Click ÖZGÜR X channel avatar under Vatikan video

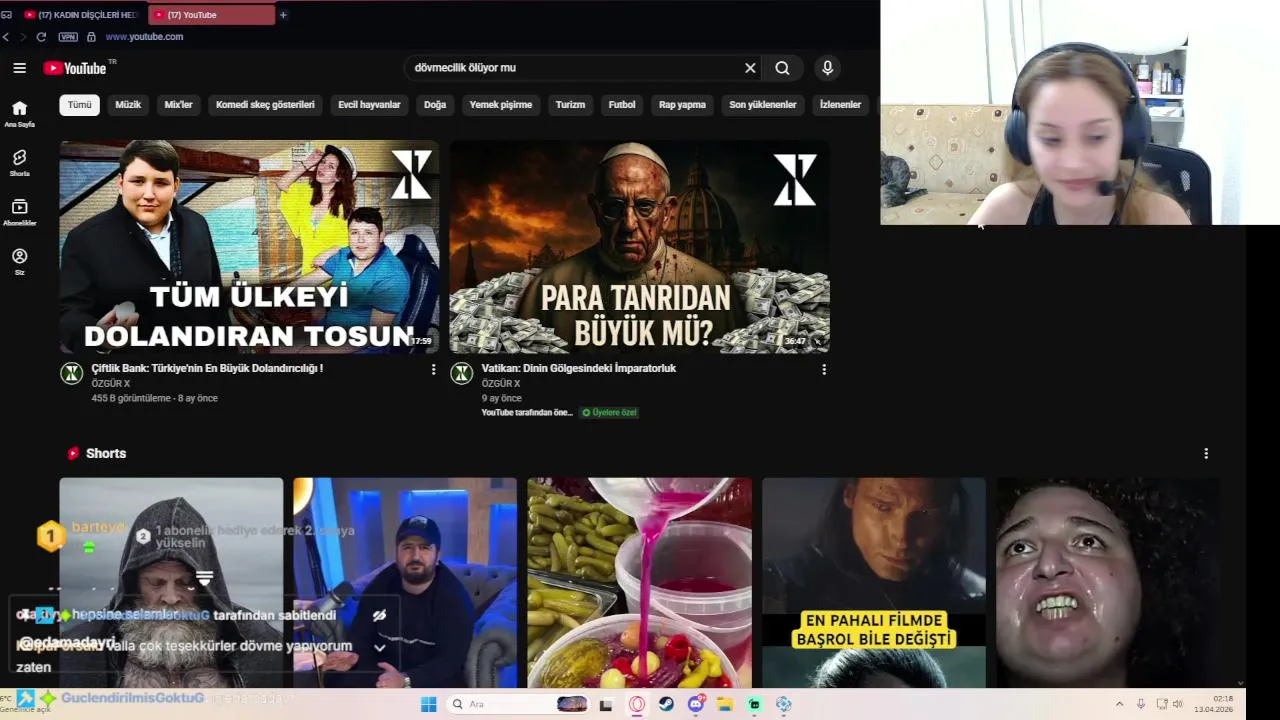(x=461, y=373)
